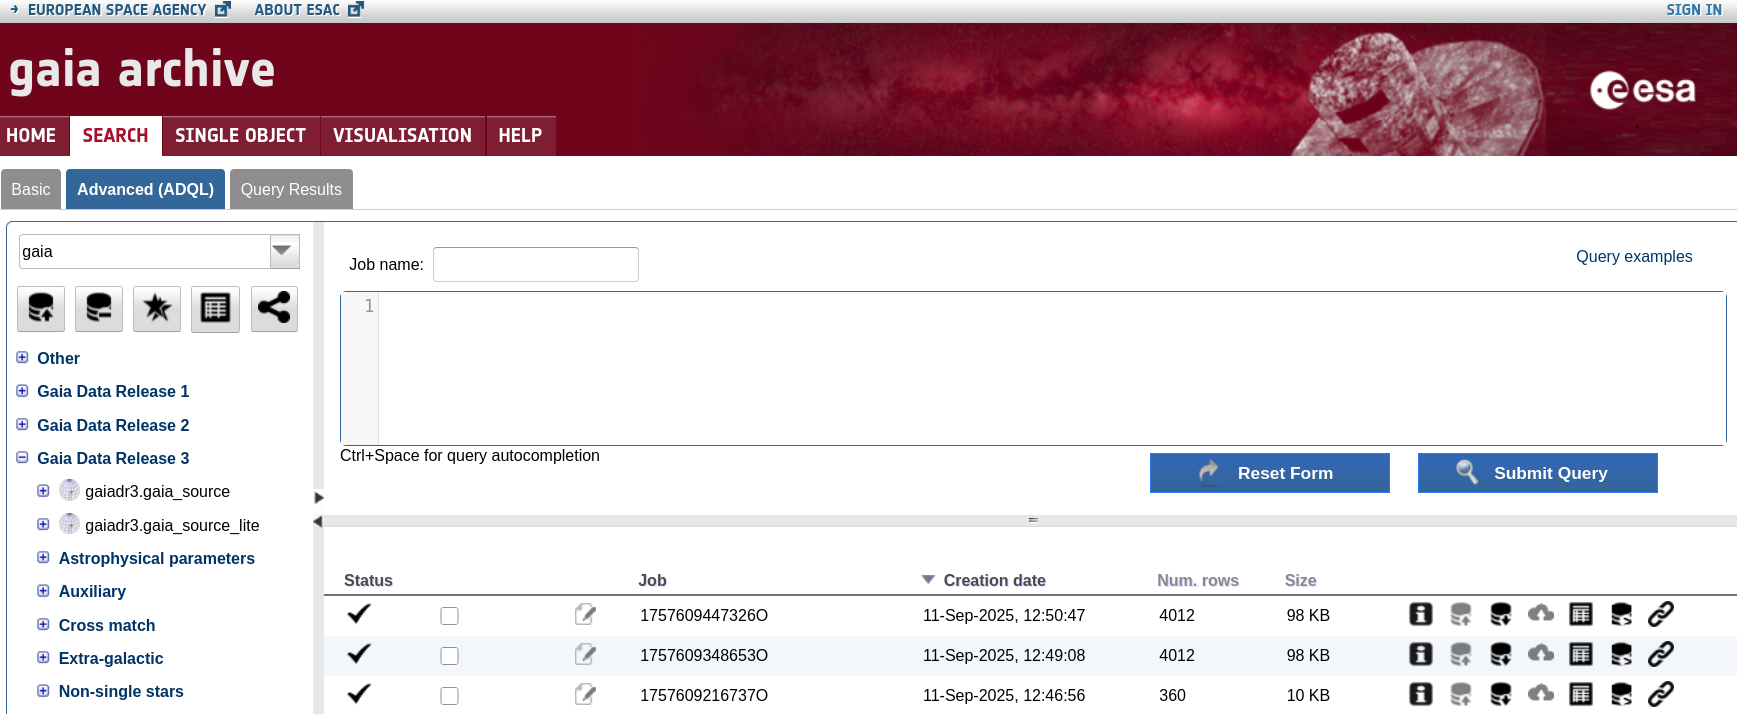
Task: Click the upload table database icon
Action: coord(41,309)
